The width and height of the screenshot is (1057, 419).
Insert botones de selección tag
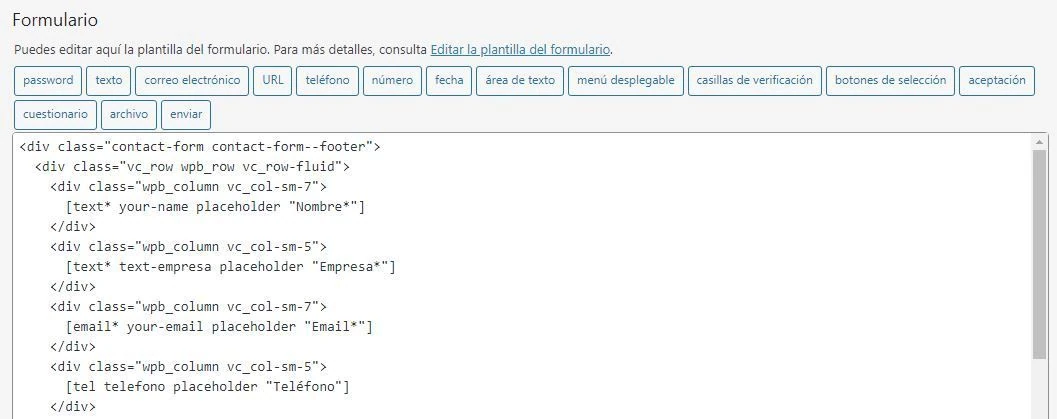[x=890, y=81]
